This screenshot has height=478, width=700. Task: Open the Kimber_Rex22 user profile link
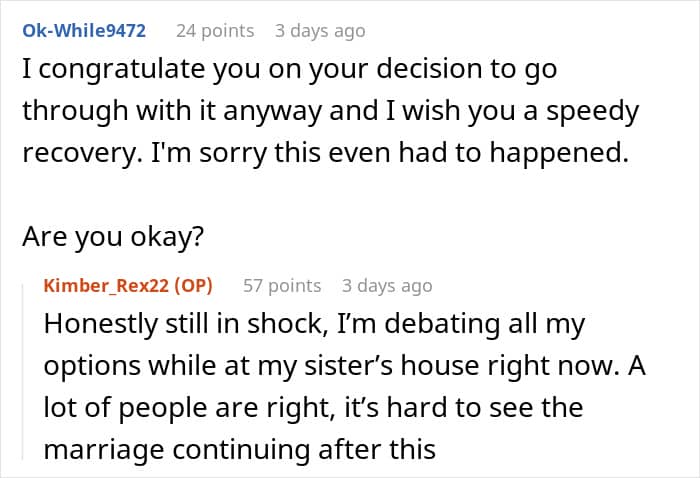(x=106, y=286)
